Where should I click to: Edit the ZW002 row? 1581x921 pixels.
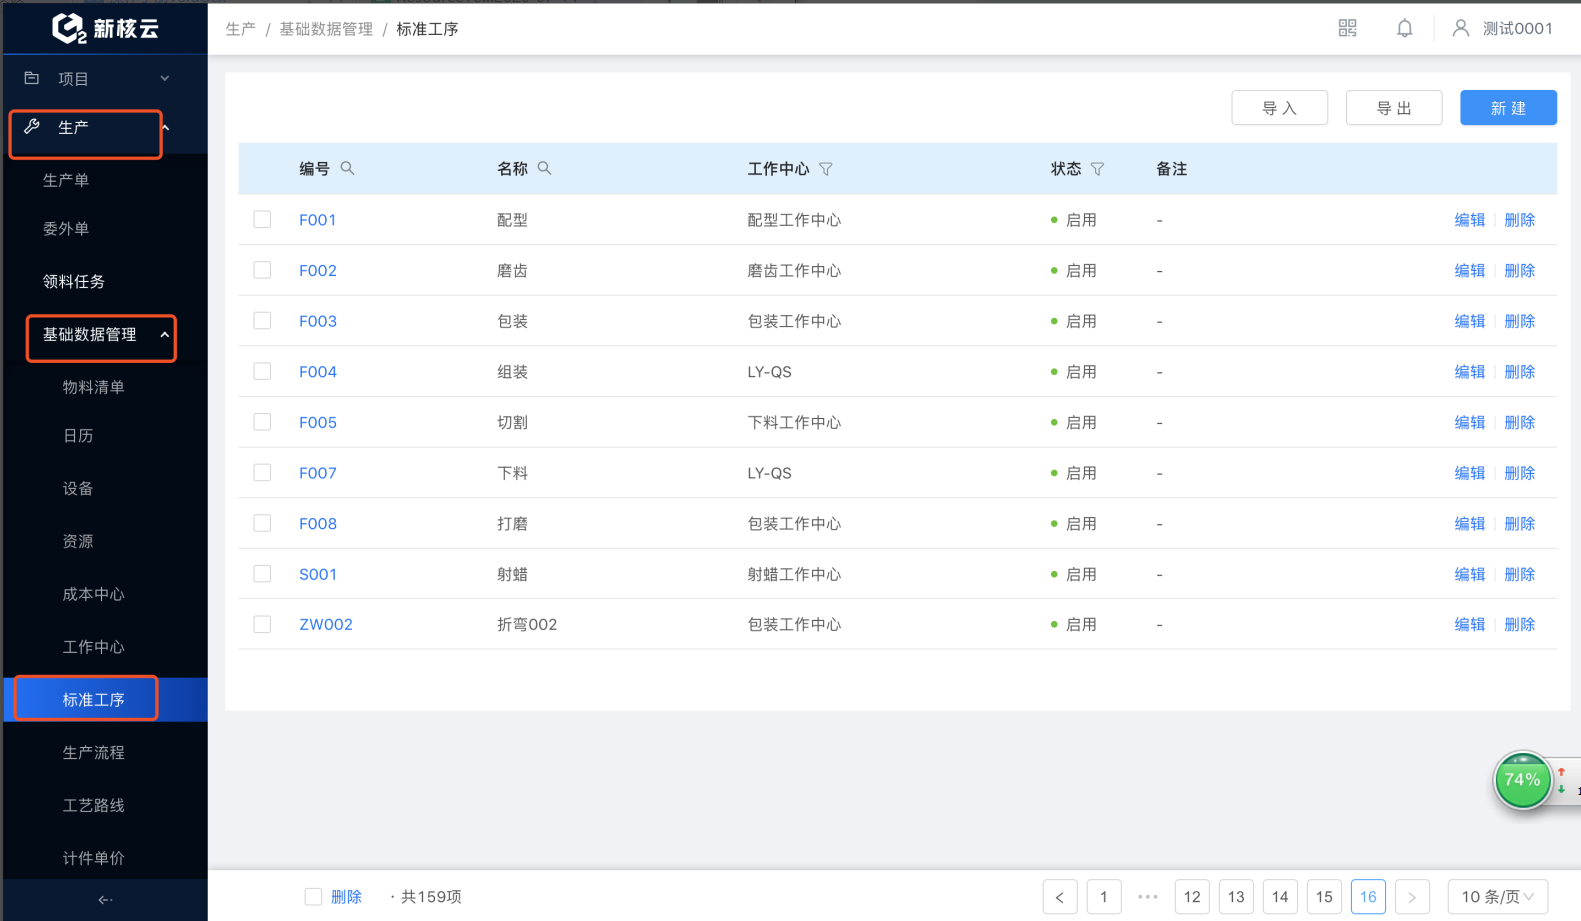(1469, 625)
